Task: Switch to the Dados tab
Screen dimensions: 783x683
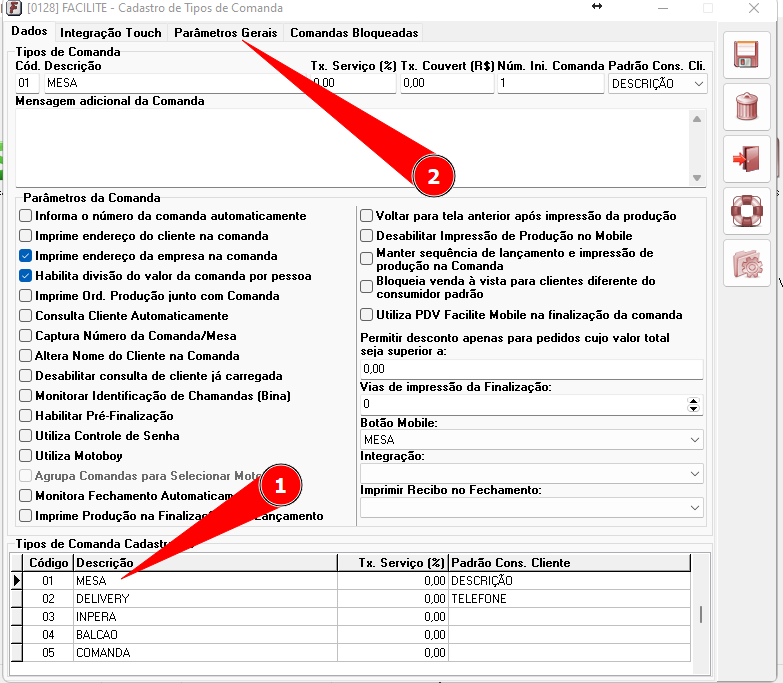Action: coord(29,31)
